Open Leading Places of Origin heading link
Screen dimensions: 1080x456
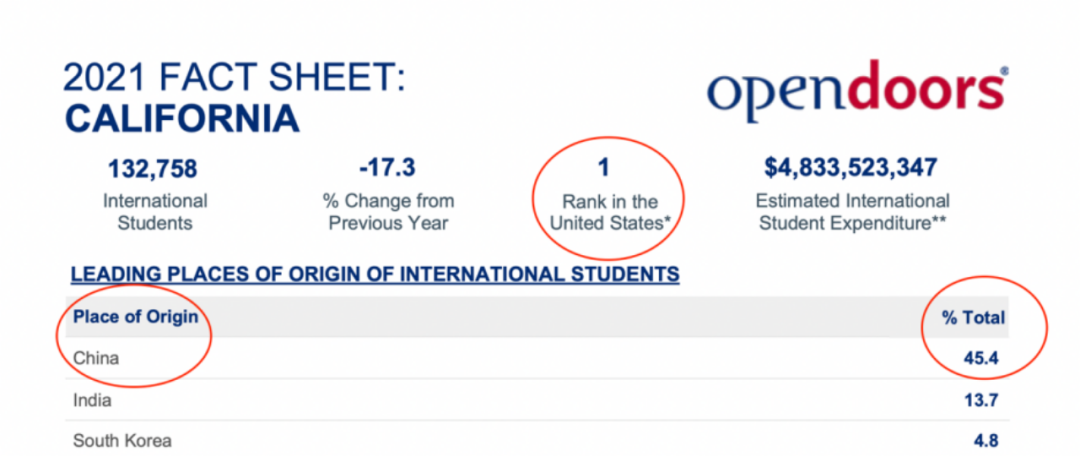pyautogui.click(x=375, y=275)
